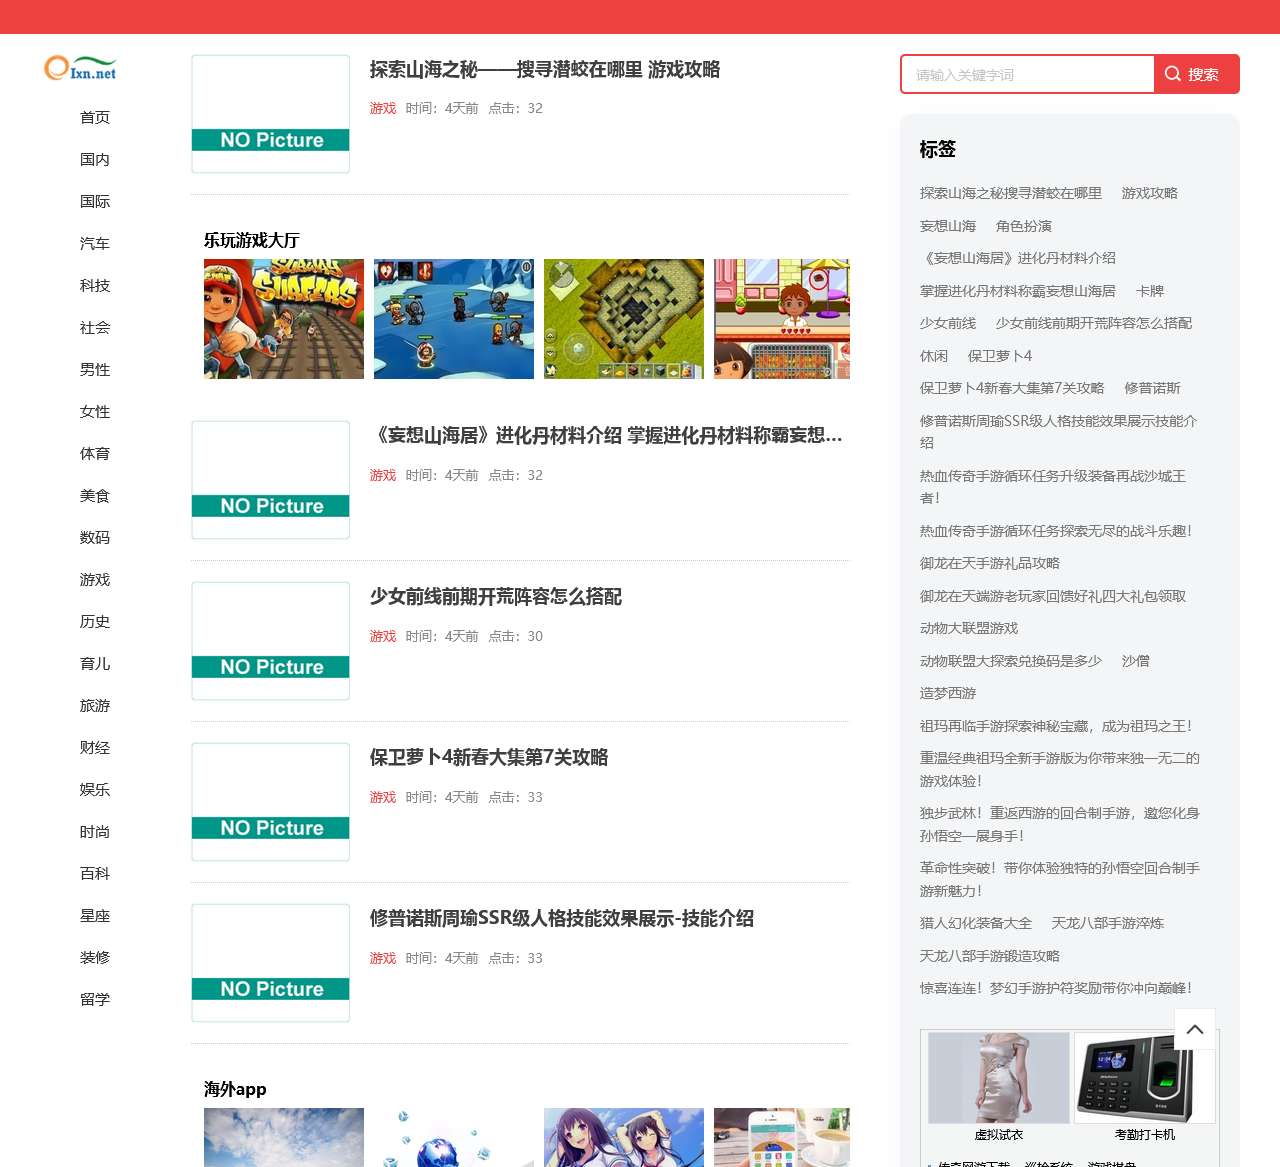Screen dimensions: 1280x1167
Task: Click the 保卫萝卜4 tag
Action: pos(1000,356)
